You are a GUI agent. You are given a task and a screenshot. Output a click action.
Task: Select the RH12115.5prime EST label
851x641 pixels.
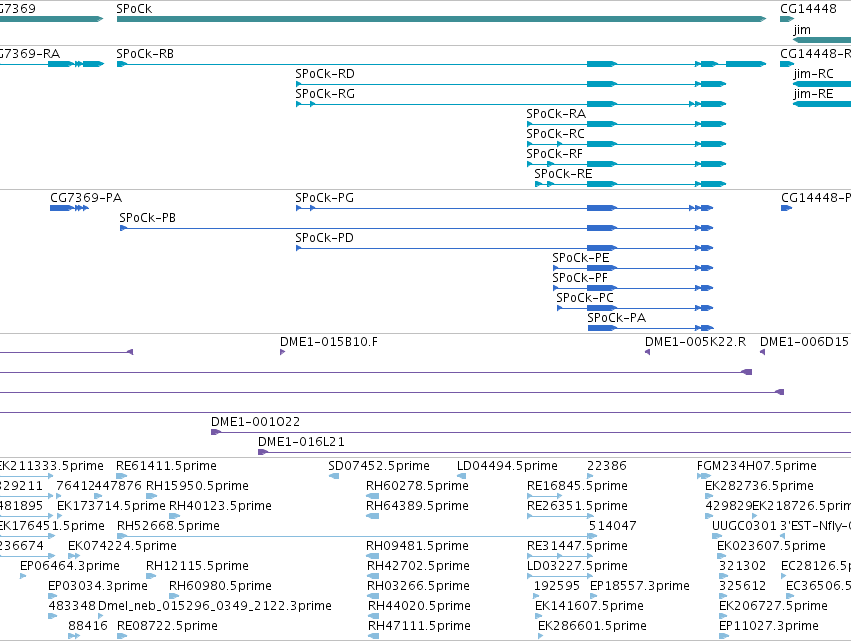[x=197, y=566]
